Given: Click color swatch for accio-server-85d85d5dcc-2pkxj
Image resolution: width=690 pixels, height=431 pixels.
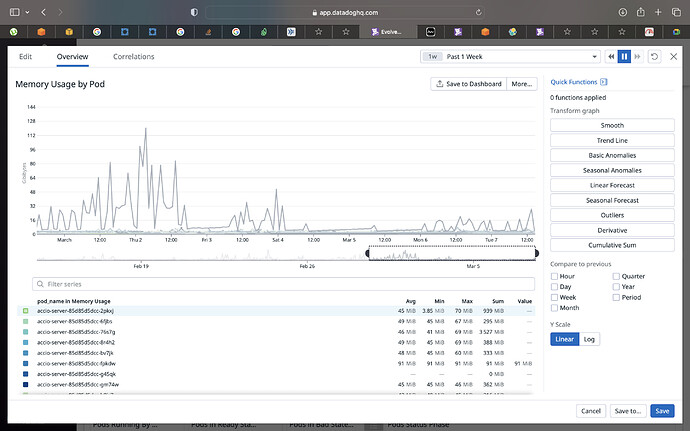Looking at the screenshot, I should point(26,311).
